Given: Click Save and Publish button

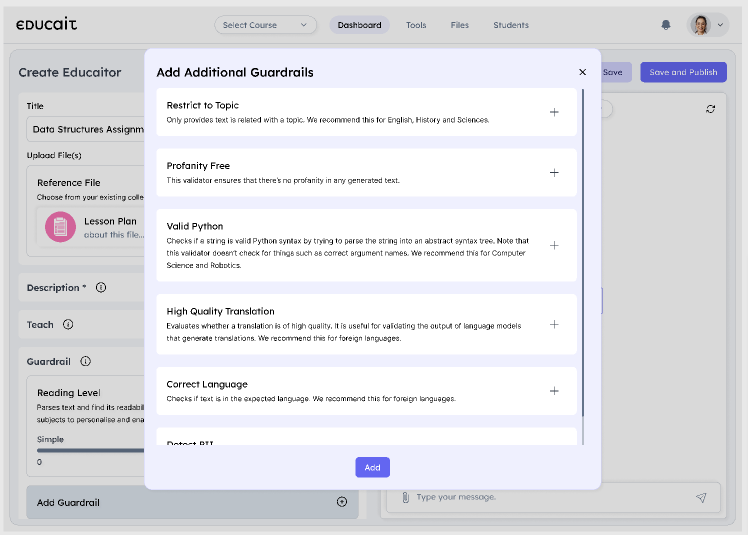Looking at the screenshot, I should tap(683, 72).
